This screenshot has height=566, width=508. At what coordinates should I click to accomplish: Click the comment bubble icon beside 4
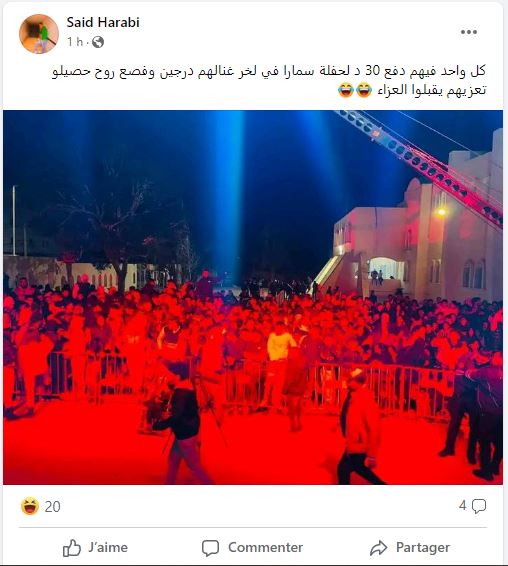tap(479, 506)
